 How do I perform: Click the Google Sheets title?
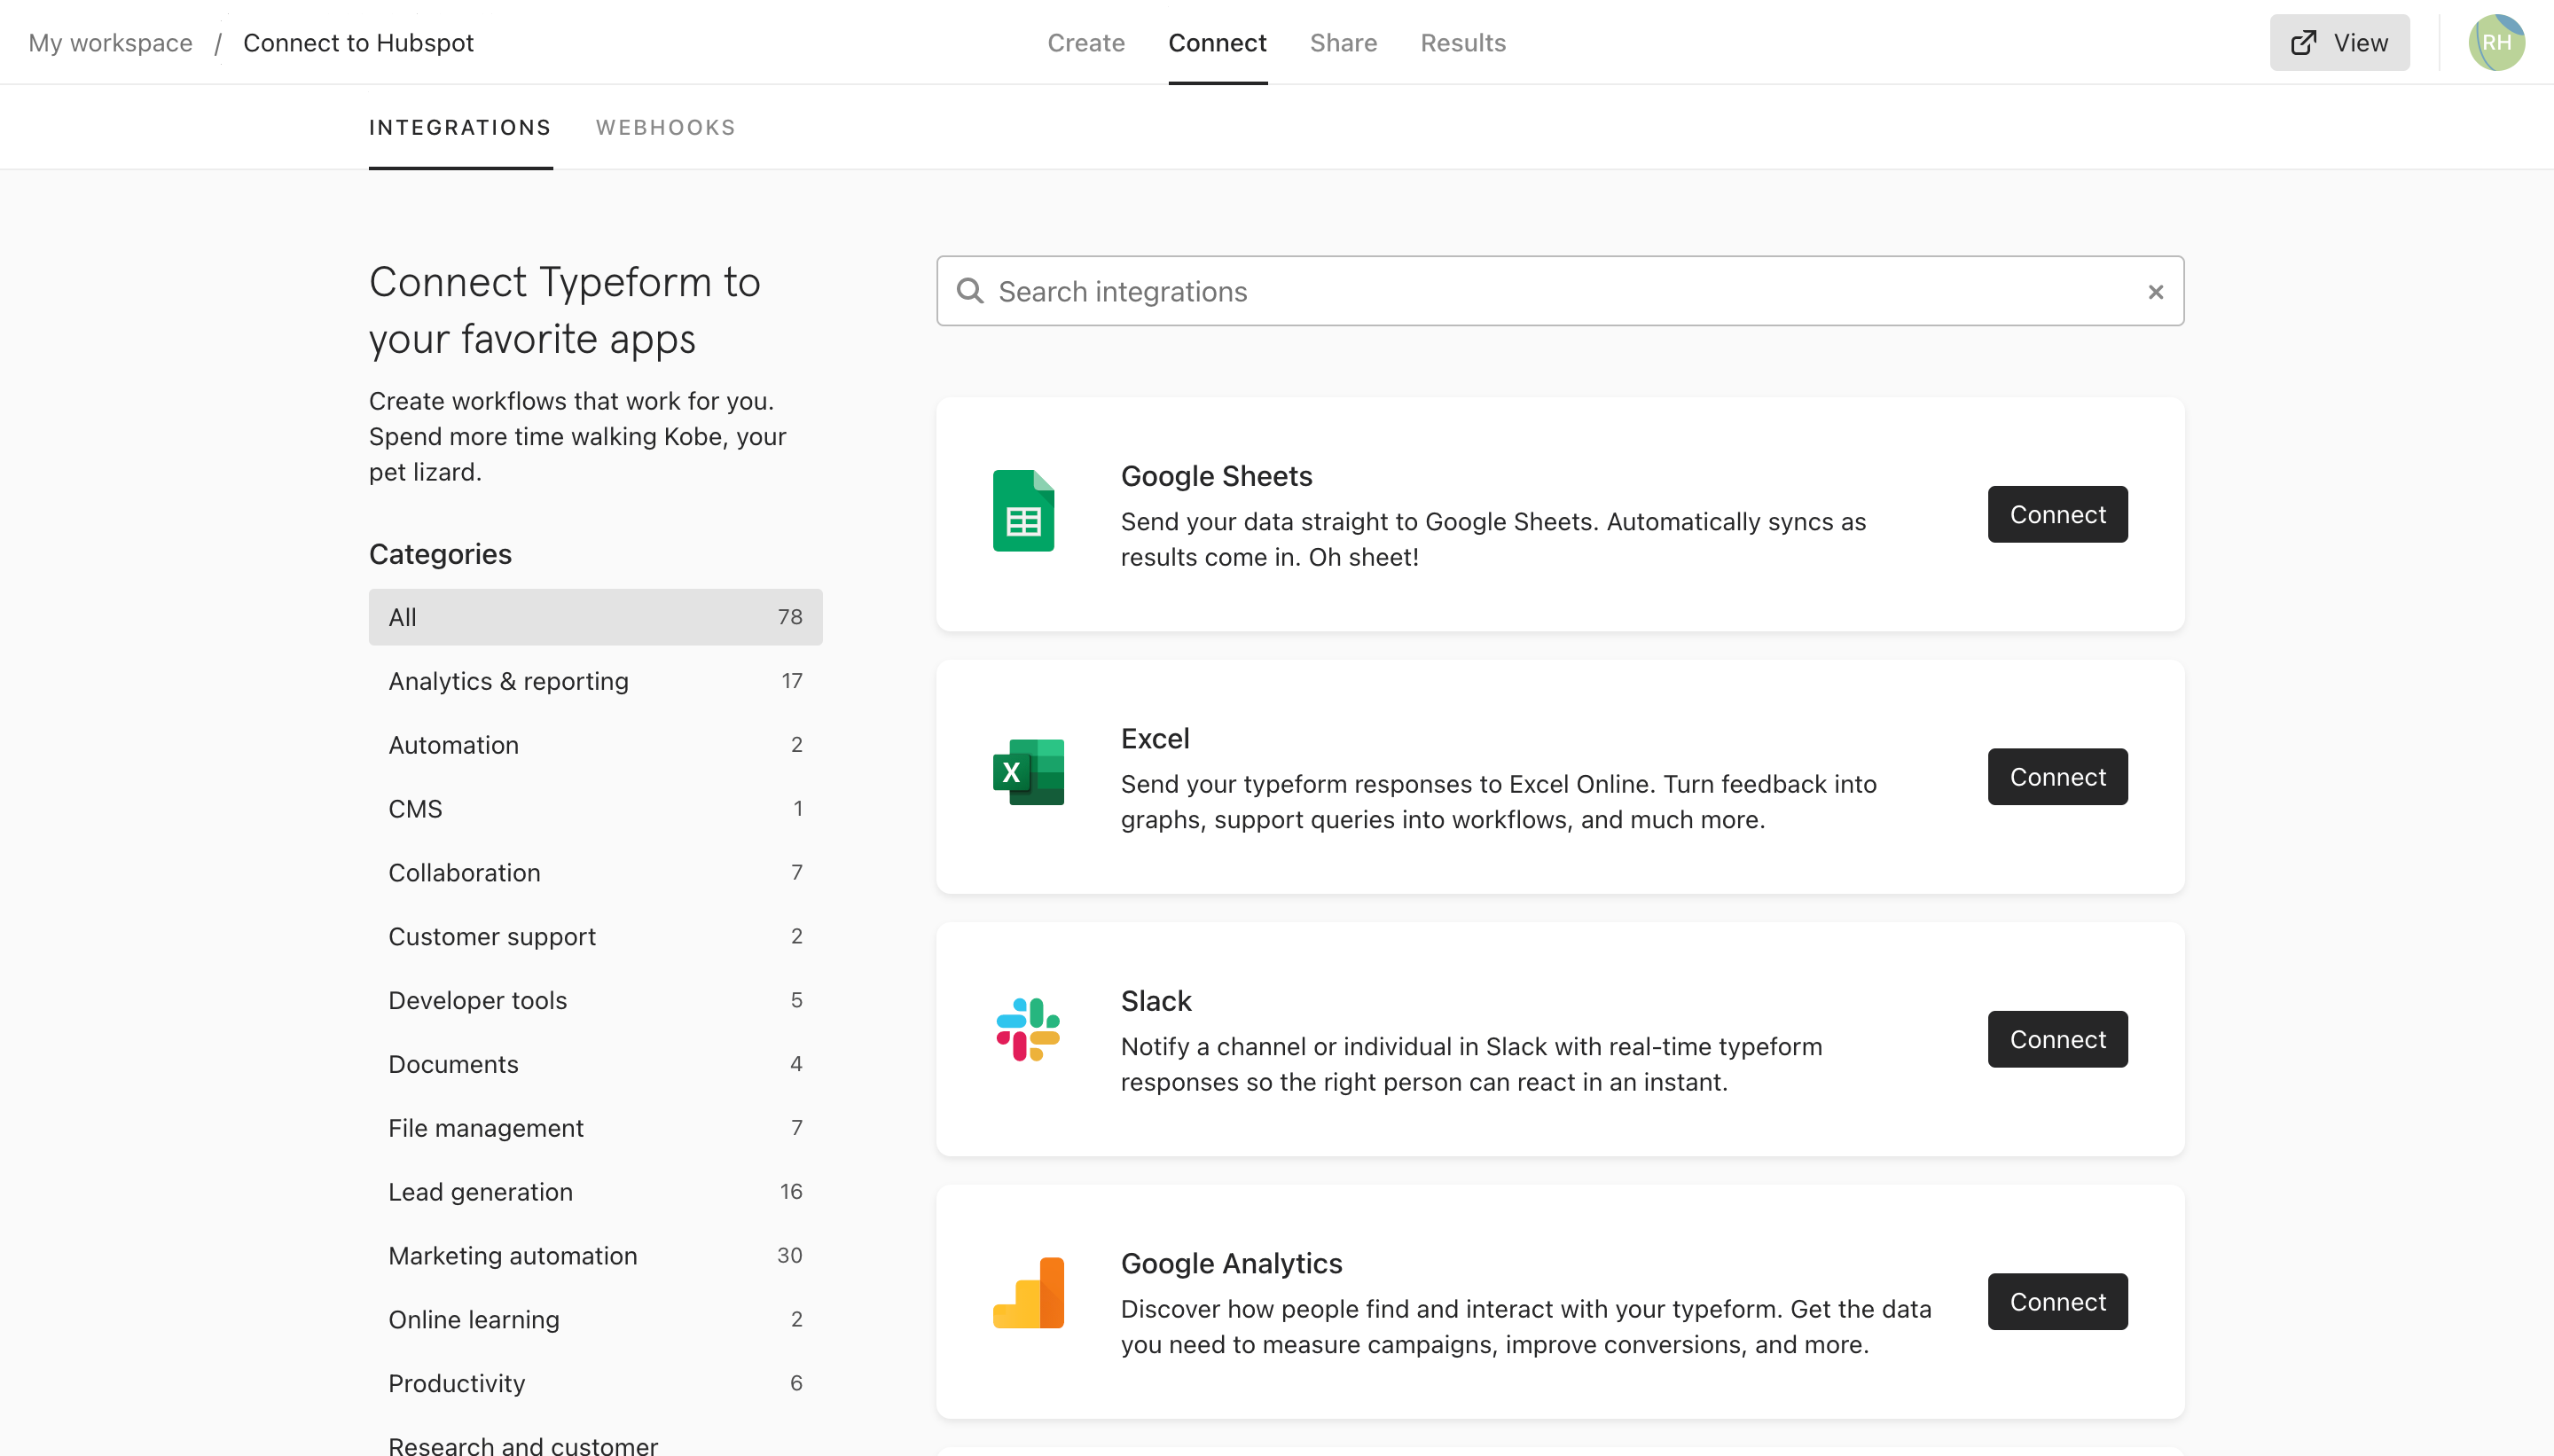[1216, 476]
